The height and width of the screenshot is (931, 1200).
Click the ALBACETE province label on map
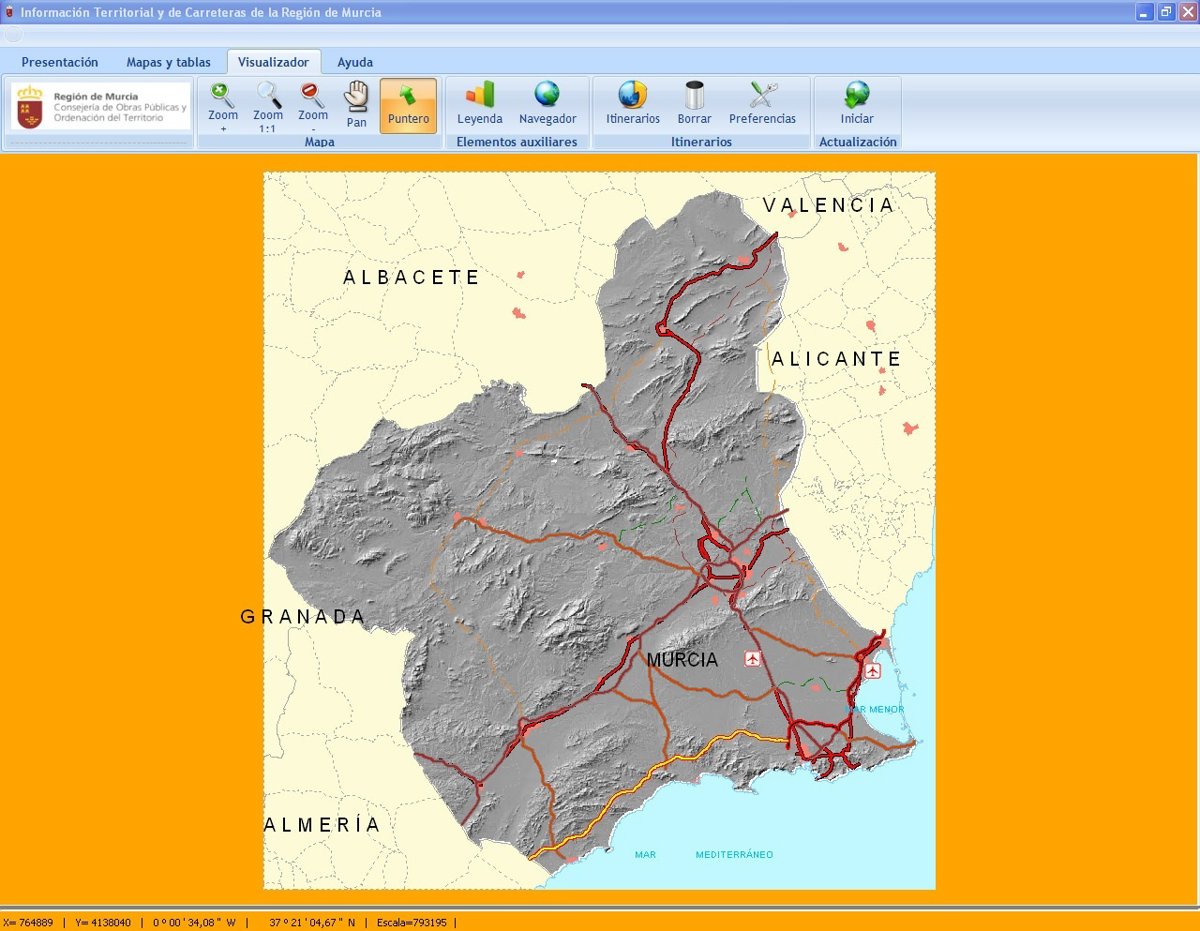pos(412,277)
